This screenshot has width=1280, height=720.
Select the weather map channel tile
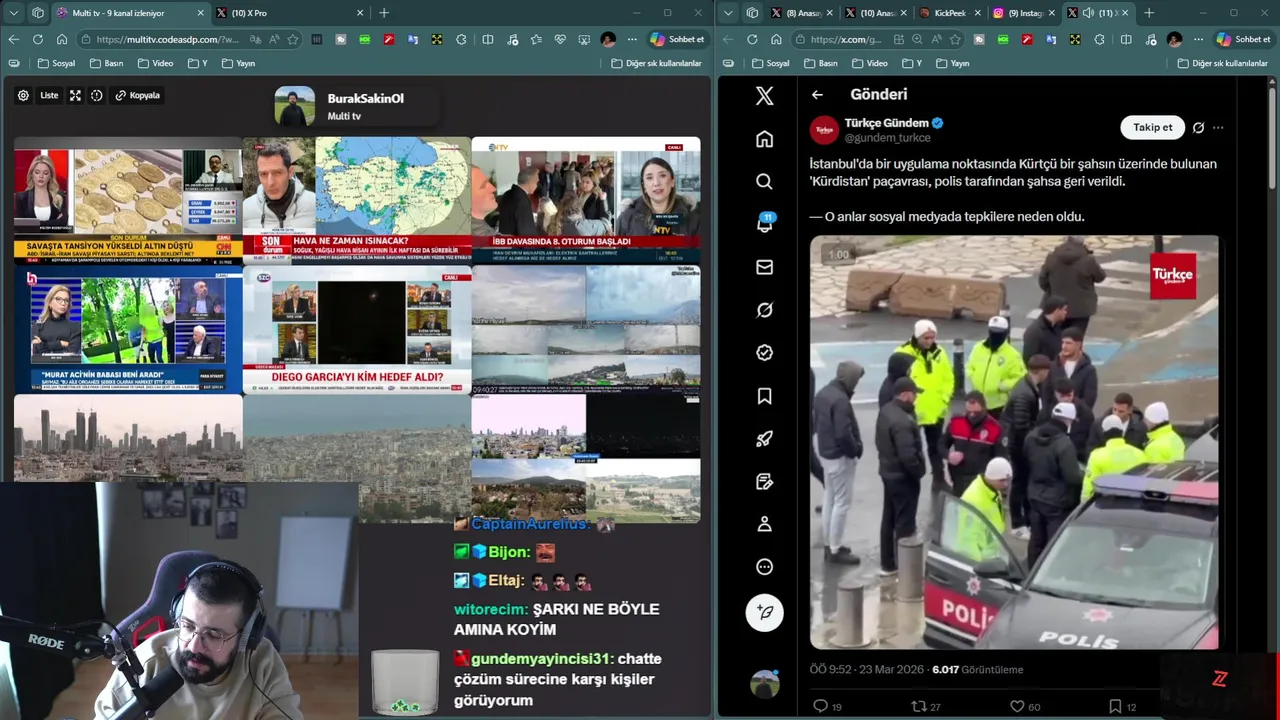[x=357, y=199]
